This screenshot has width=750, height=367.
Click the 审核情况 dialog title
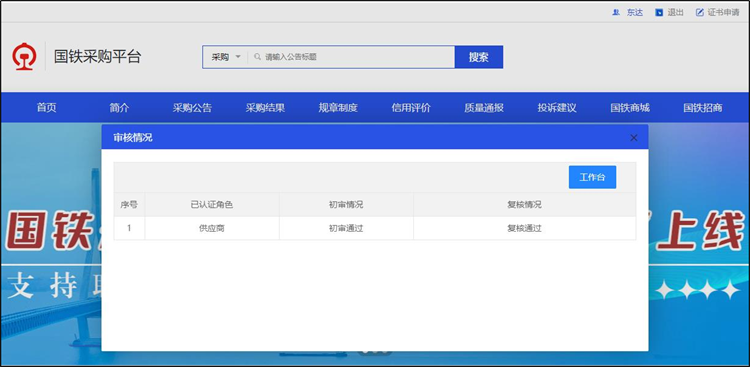pos(132,138)
